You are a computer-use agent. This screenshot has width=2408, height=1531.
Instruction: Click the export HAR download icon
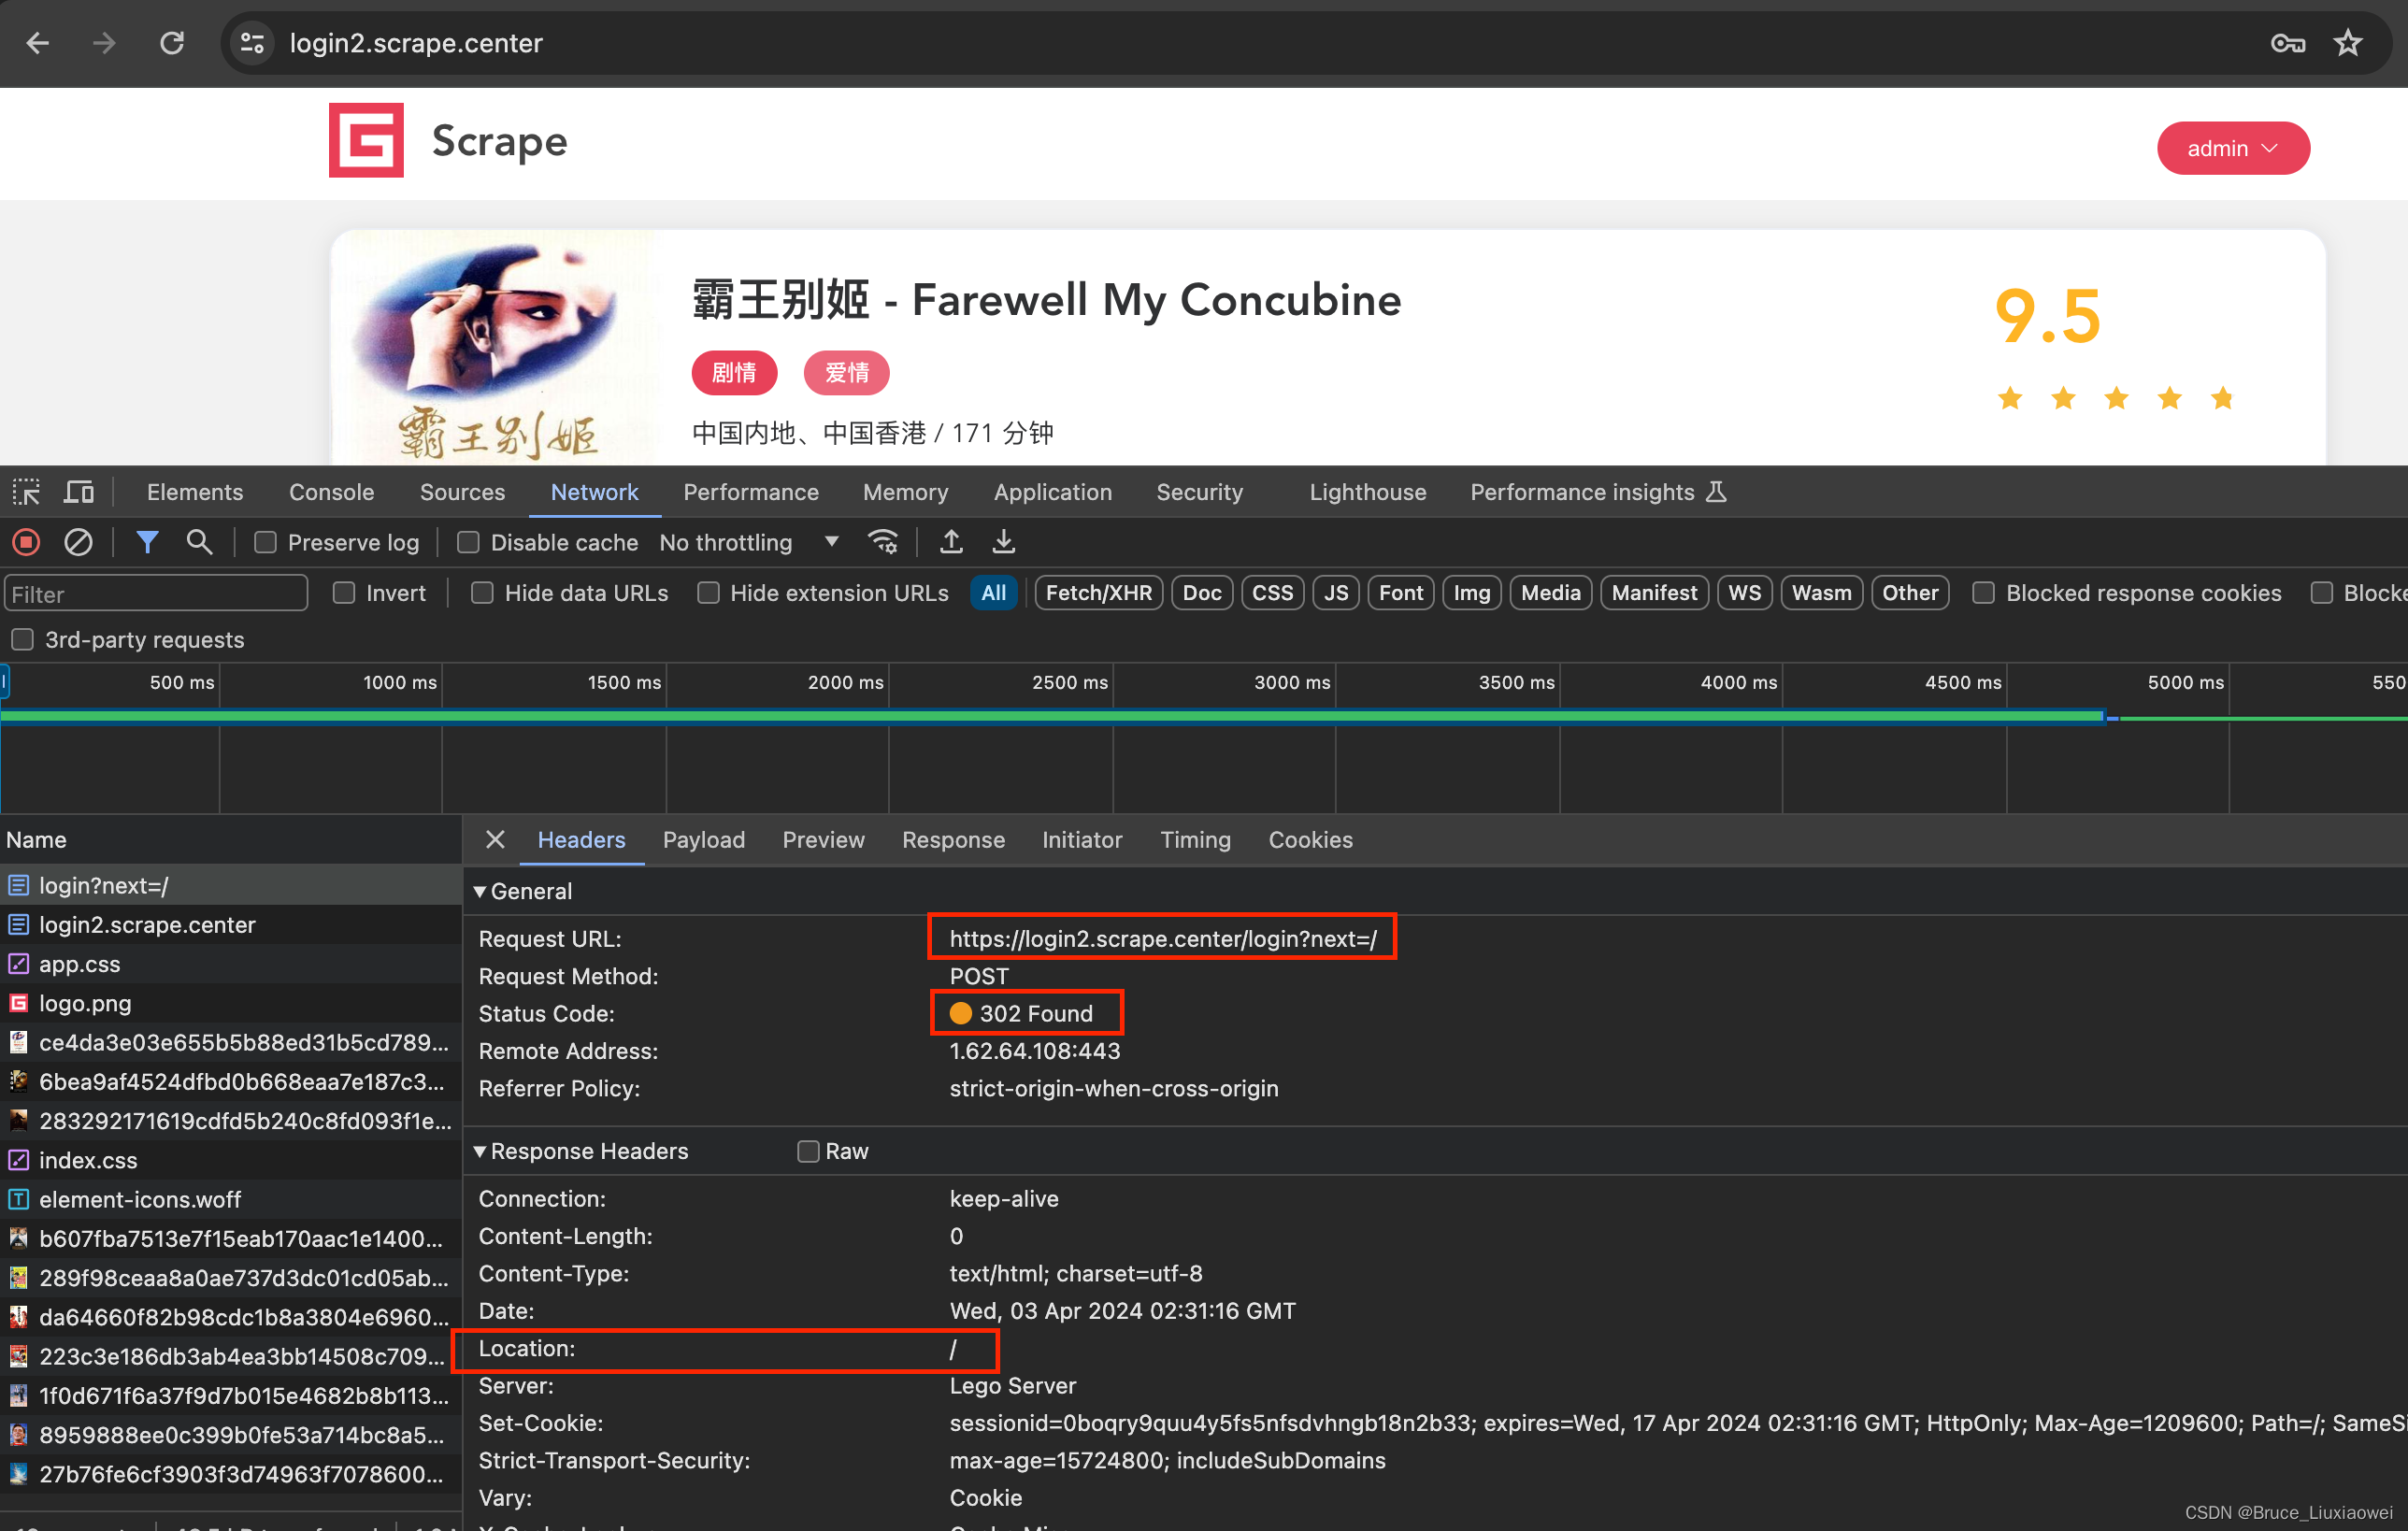[x=1003, y=542]
